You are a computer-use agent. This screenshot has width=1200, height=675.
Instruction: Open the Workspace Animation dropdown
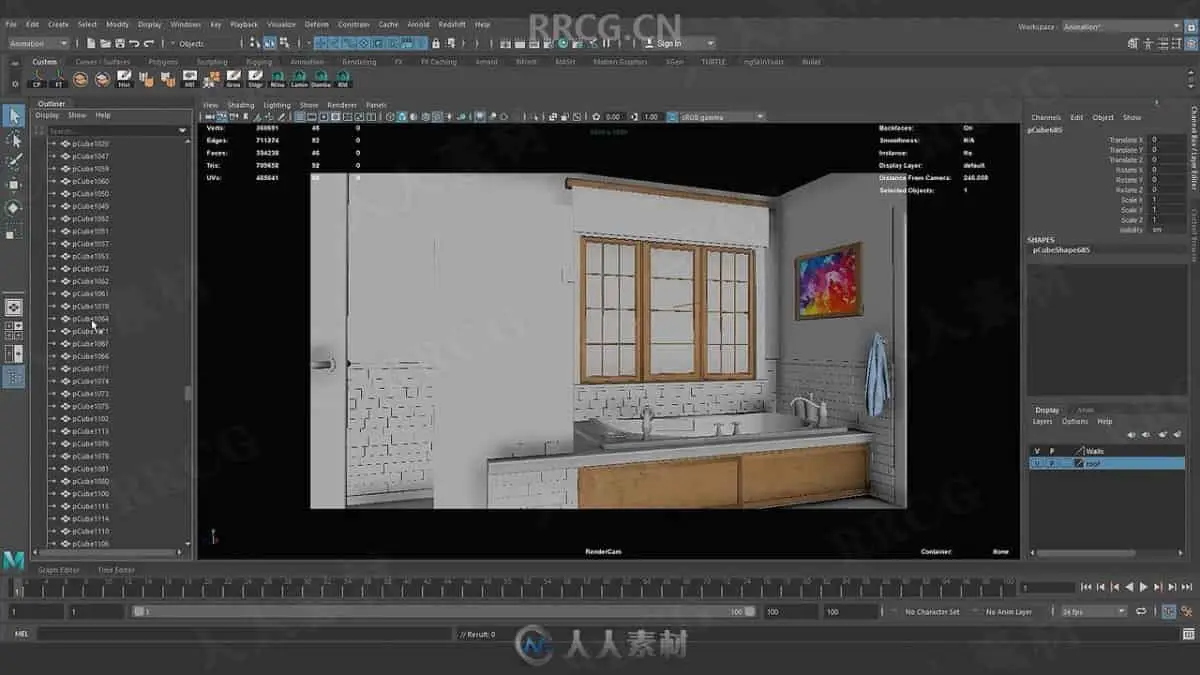point(1123,27)
